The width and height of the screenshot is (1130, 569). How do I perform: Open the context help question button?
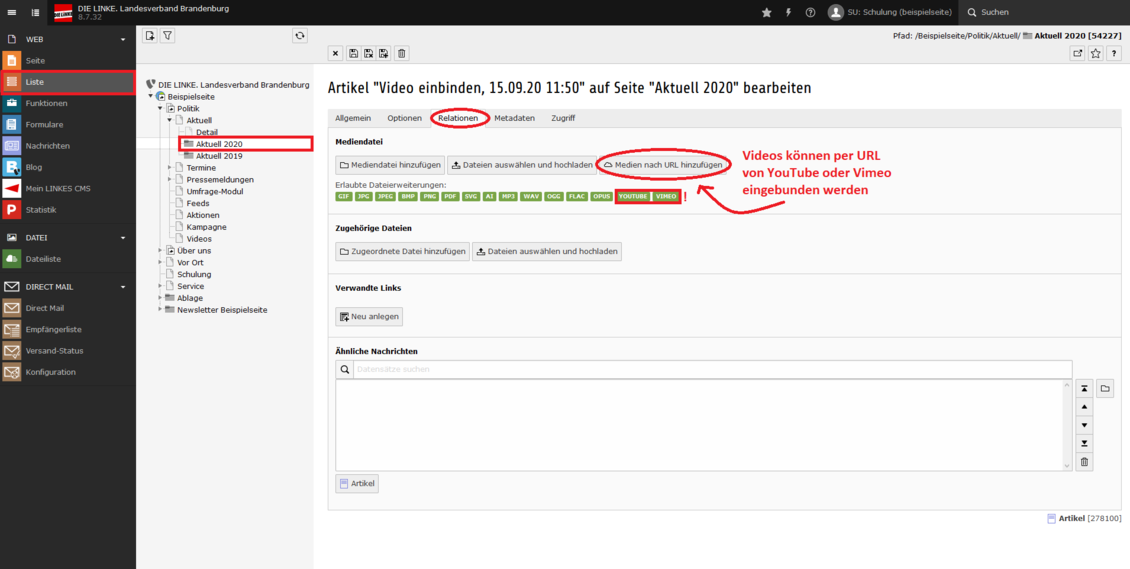tap(1114, 53)
